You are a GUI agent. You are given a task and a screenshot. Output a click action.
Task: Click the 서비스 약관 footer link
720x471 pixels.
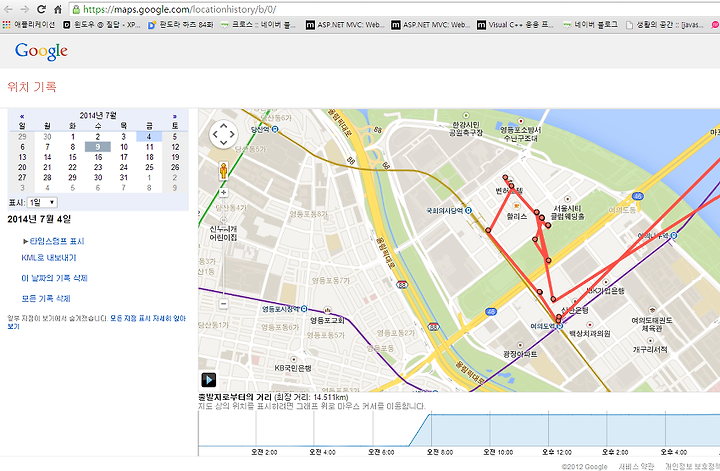click(x=636, y=466)
